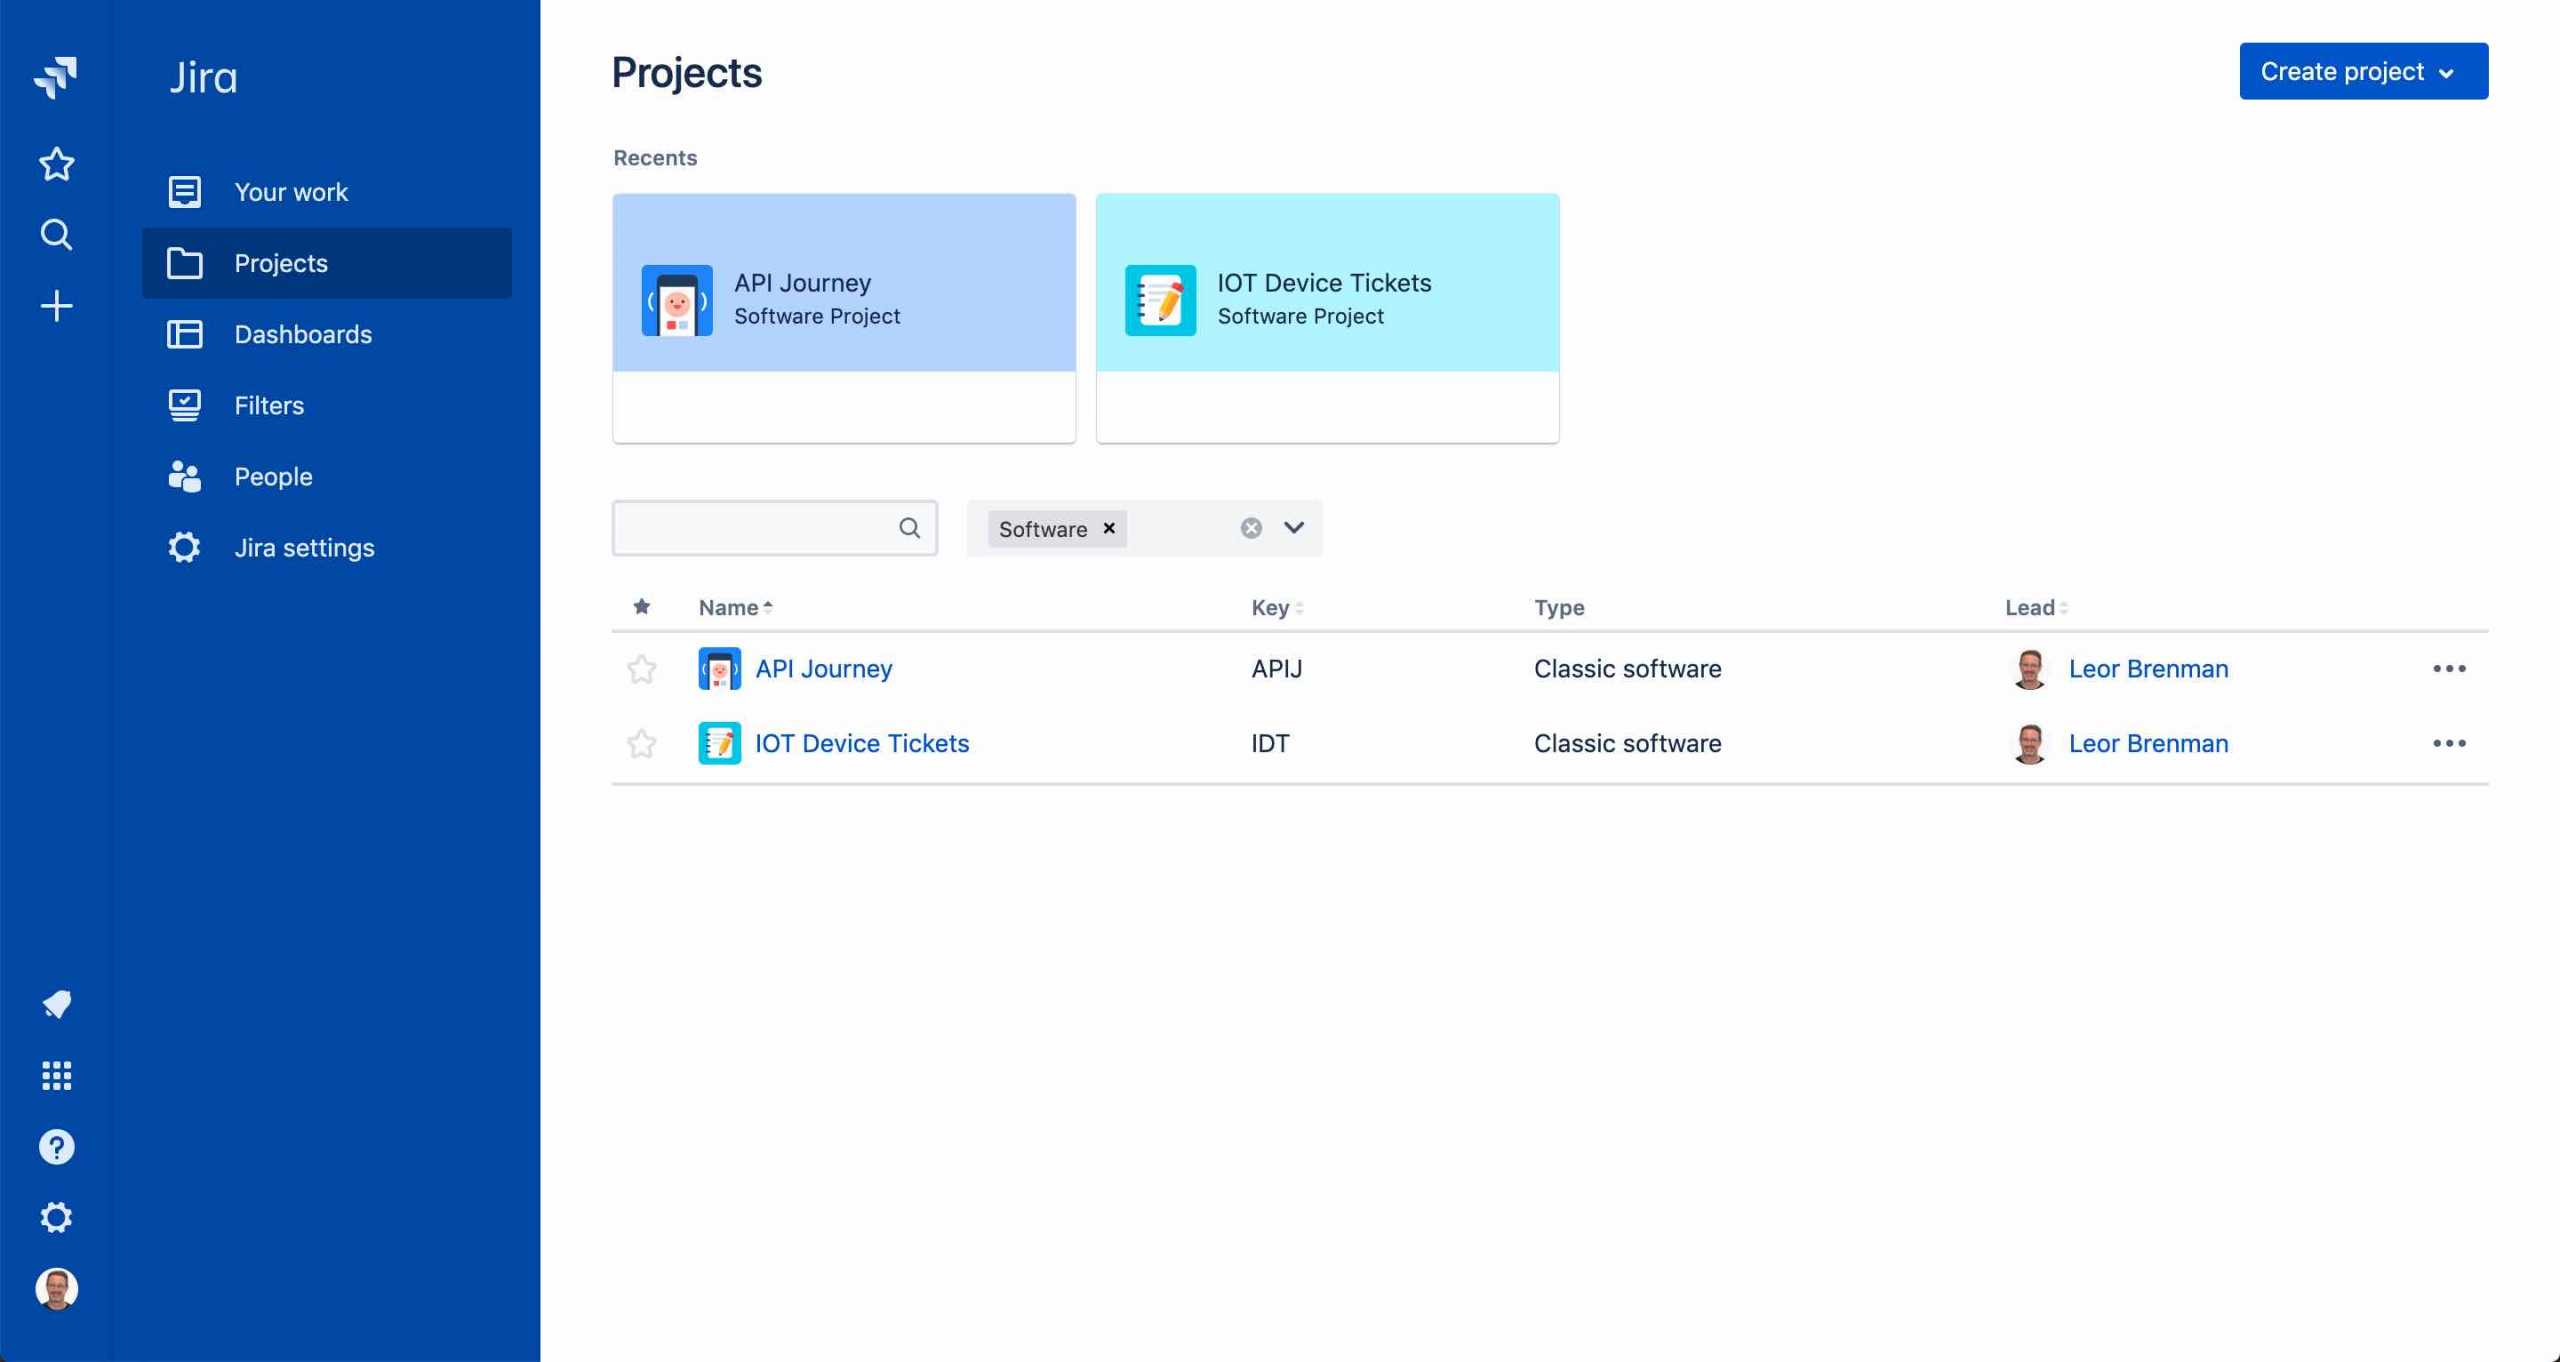The image size is (2560, 1362).
Task: Open Jira settings
Action: click(327, 548)
